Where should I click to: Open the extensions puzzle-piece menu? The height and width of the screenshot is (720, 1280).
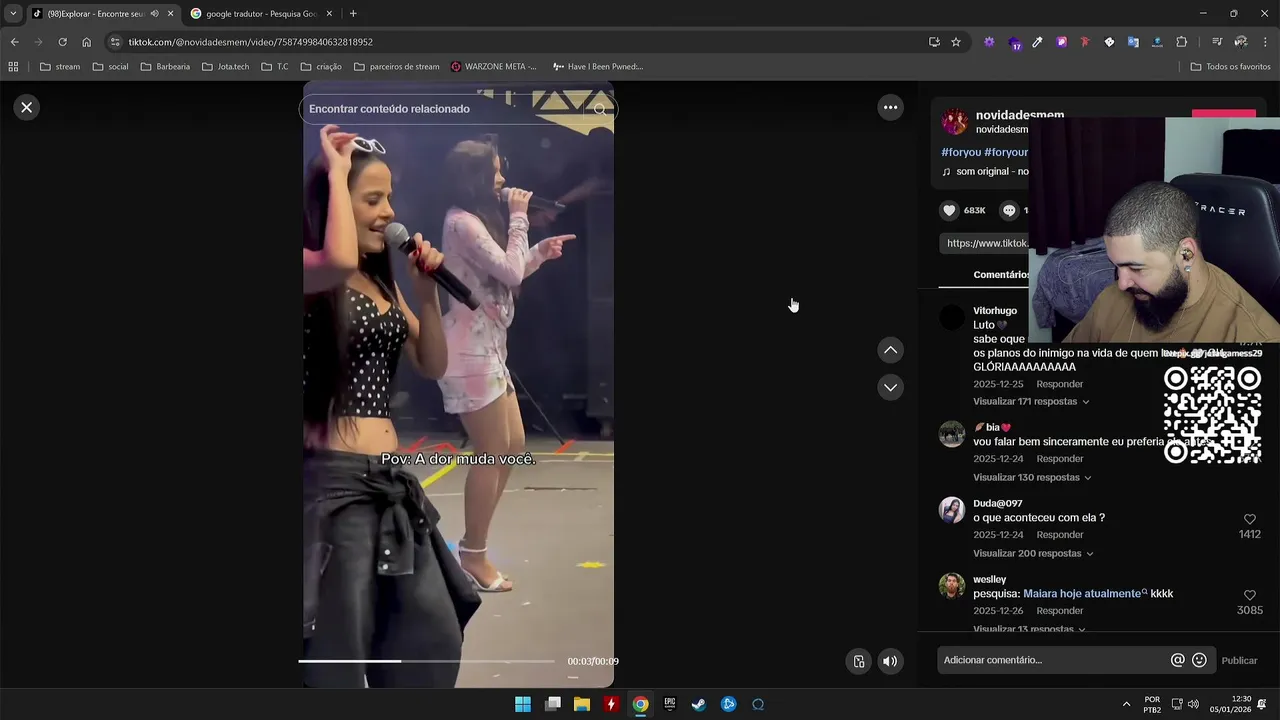coord(1182,42)
